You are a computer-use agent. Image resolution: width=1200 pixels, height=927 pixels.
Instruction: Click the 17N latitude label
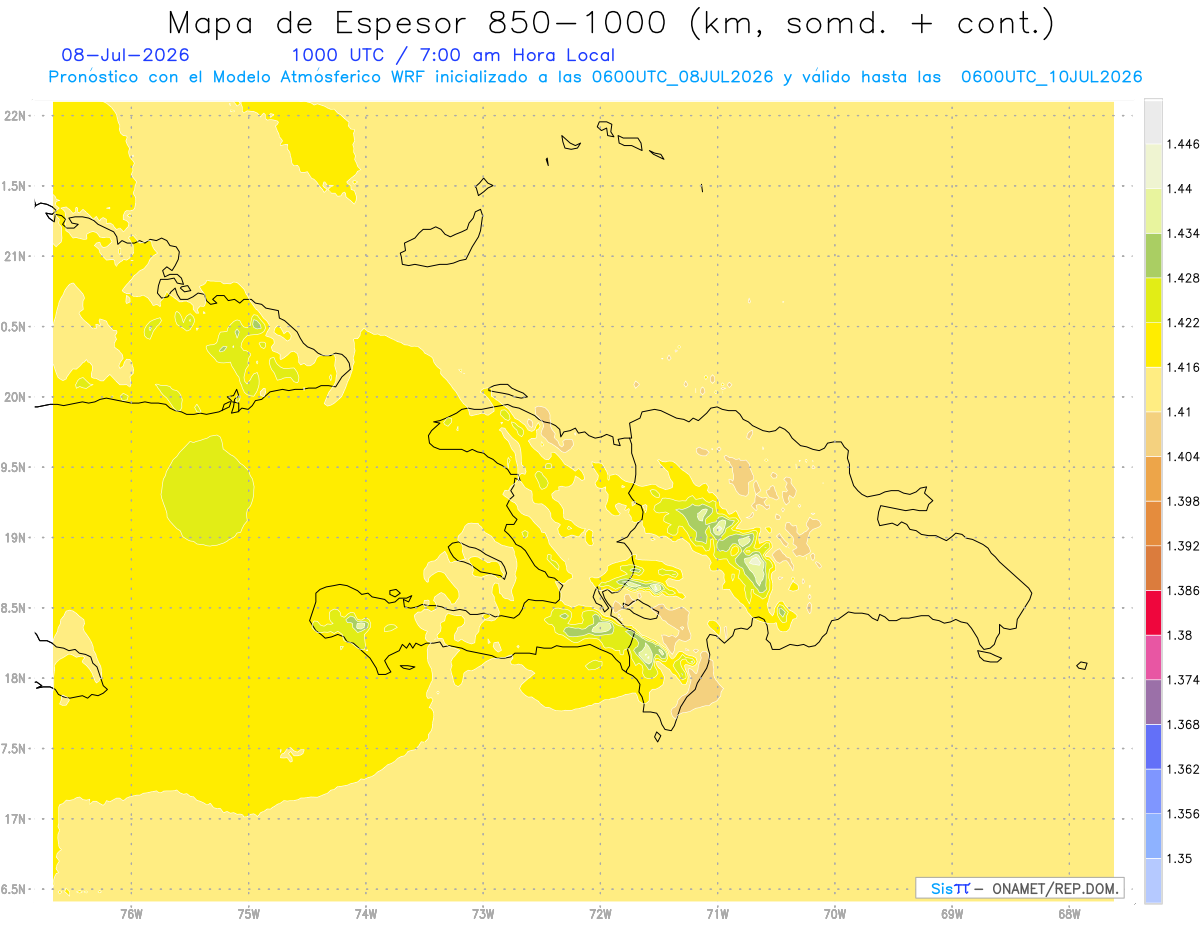pyautogui.click(x=14, y=819)
